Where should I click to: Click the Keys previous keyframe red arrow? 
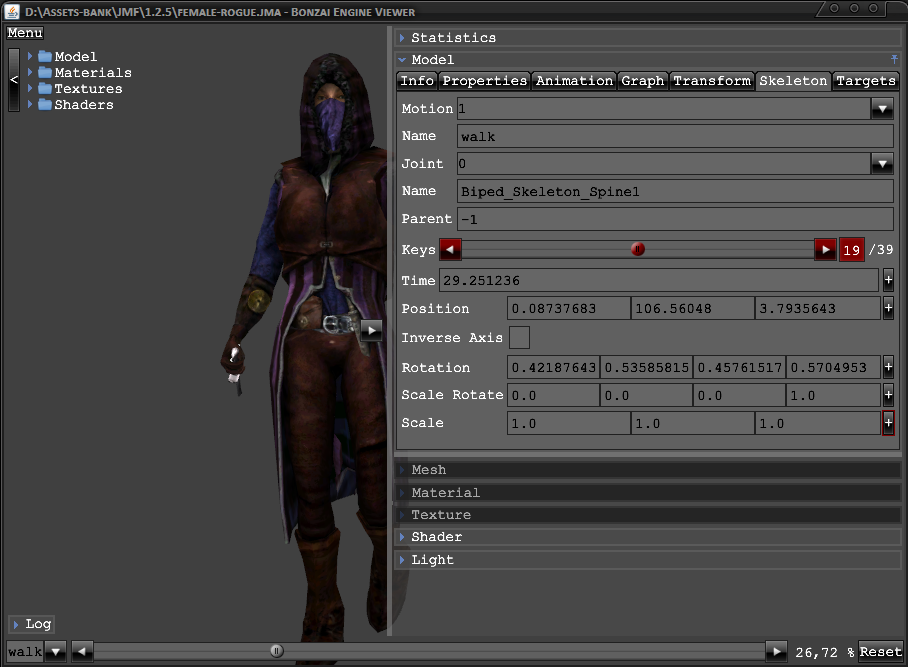coord(450,250)
